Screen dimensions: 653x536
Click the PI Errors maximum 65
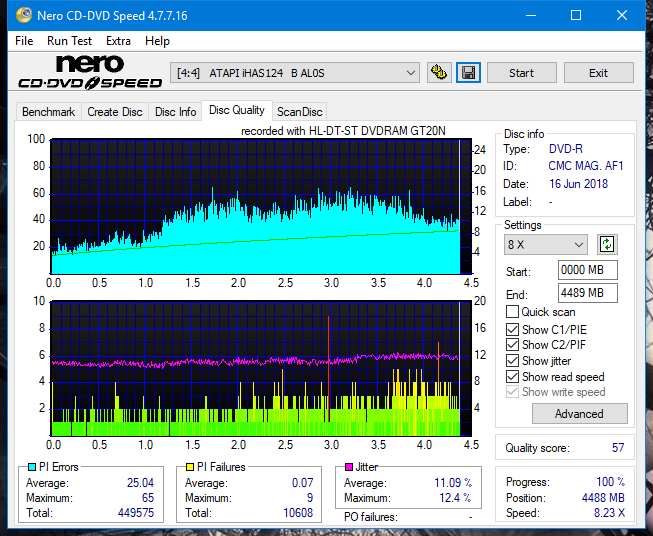(148, 498)
